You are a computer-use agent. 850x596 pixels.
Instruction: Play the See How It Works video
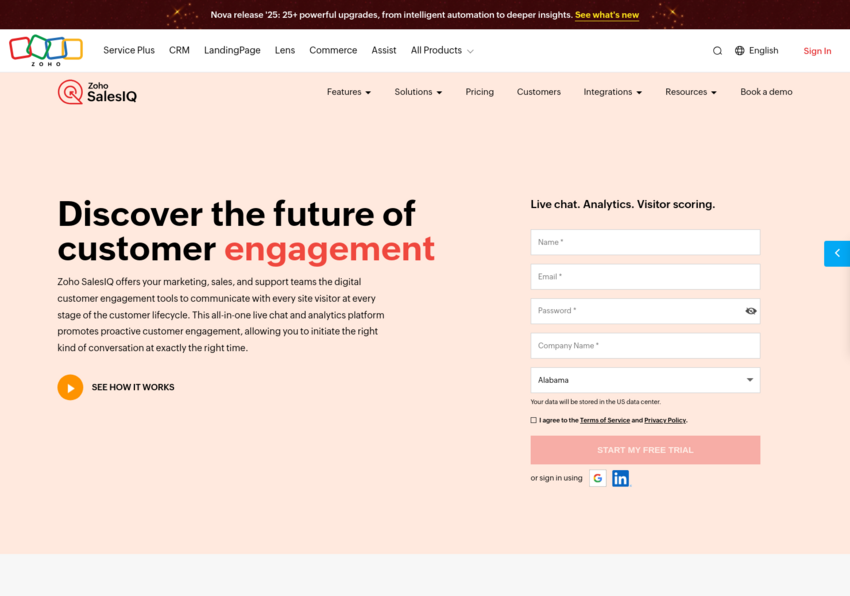(70, 387)
